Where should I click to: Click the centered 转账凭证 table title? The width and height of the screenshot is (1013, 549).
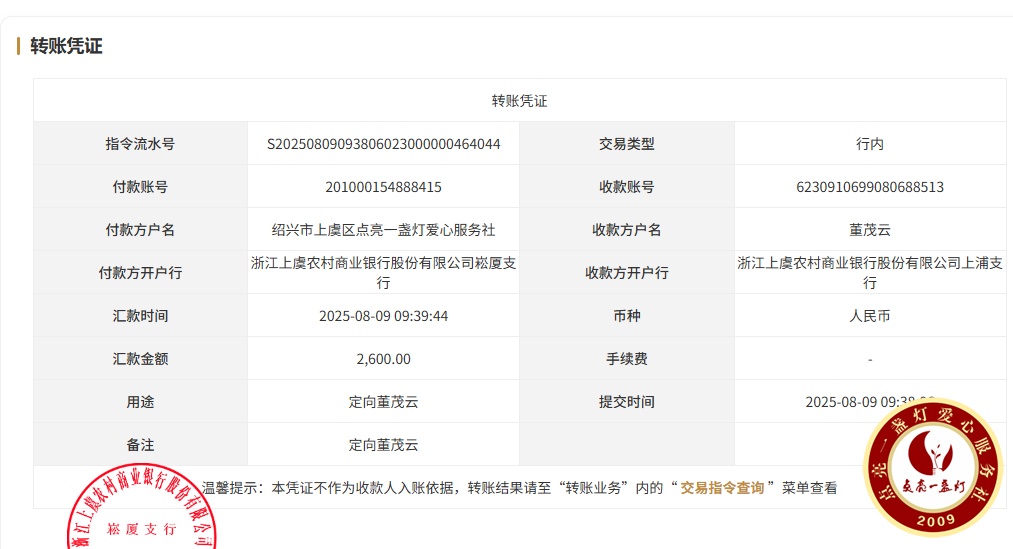(519, 101)
